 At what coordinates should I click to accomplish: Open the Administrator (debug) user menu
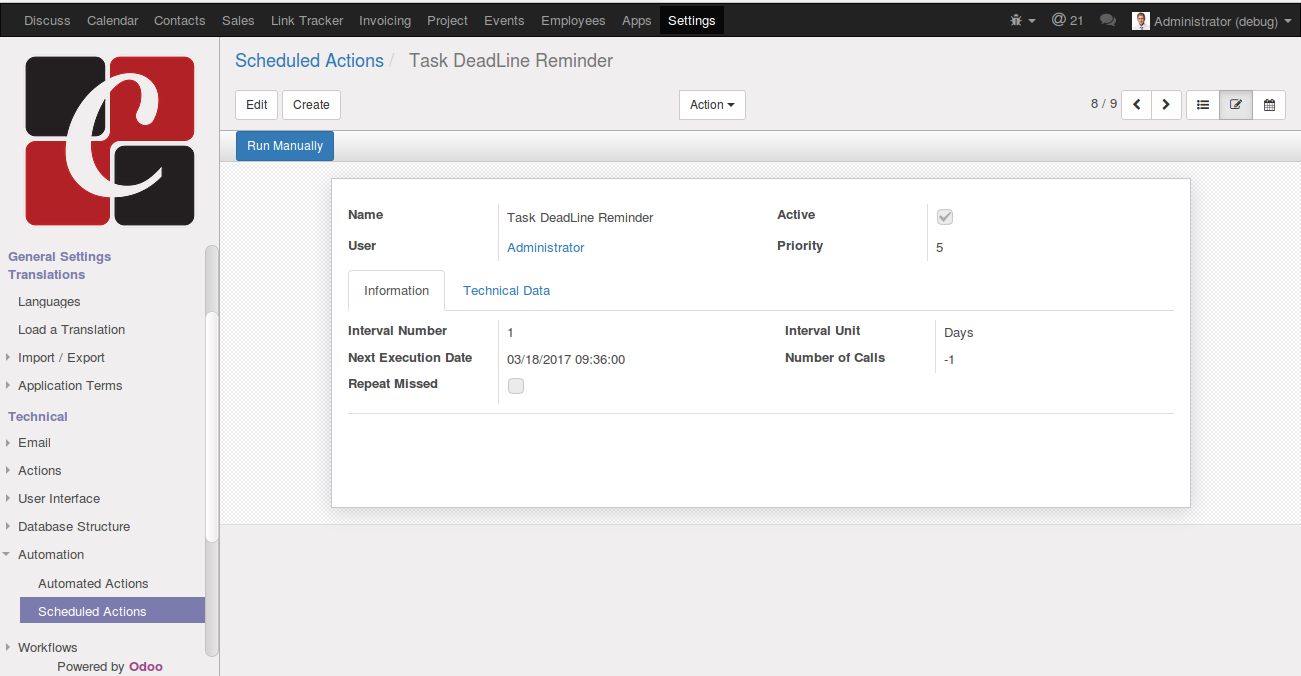1212,21
